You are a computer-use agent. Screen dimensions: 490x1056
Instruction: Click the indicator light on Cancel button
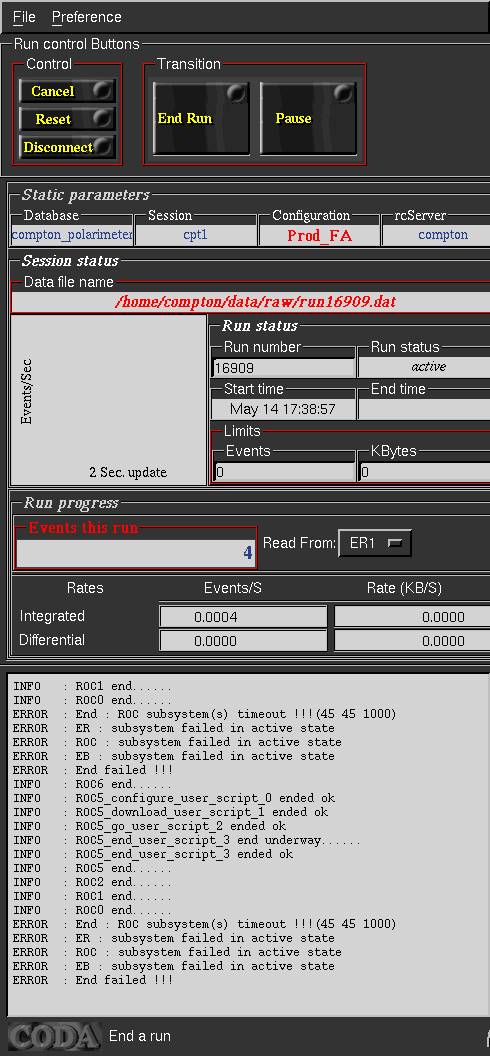(x=102, y=89)
